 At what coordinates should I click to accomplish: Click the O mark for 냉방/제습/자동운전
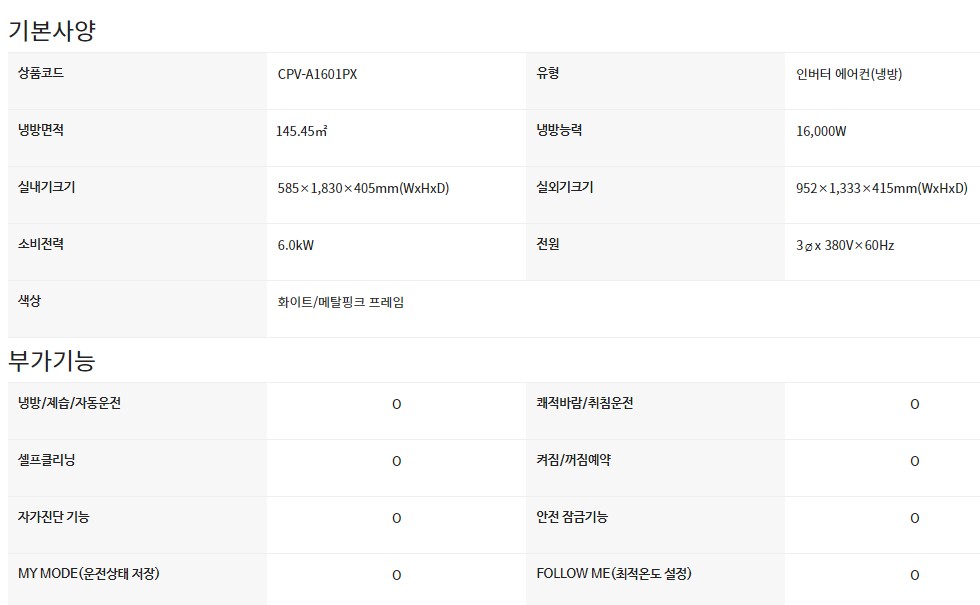pyautogui.click(x=396, y=404)
